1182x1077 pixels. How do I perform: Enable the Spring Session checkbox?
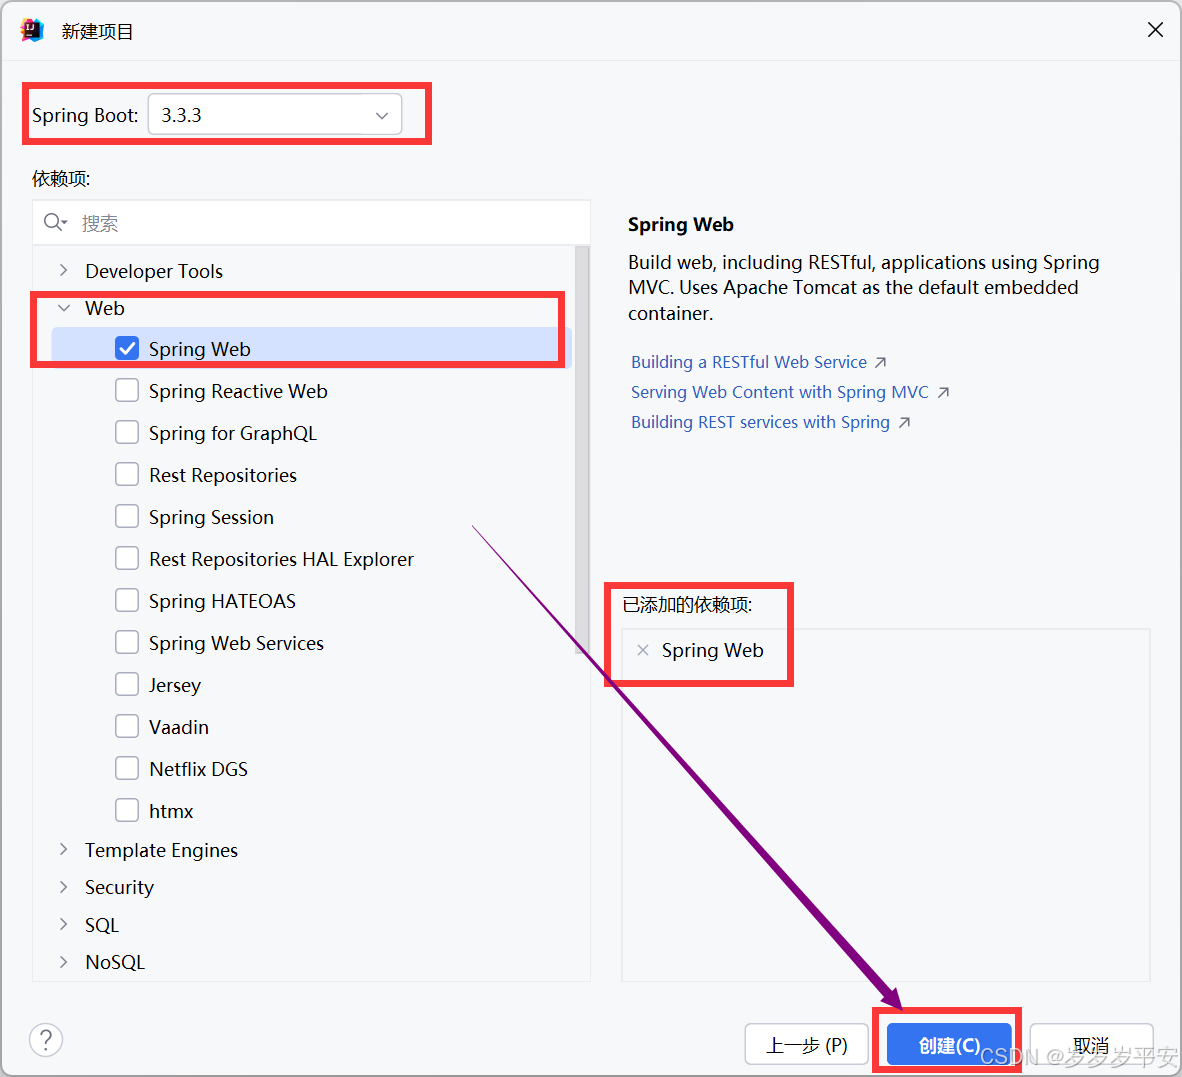[x=127, y=517]
